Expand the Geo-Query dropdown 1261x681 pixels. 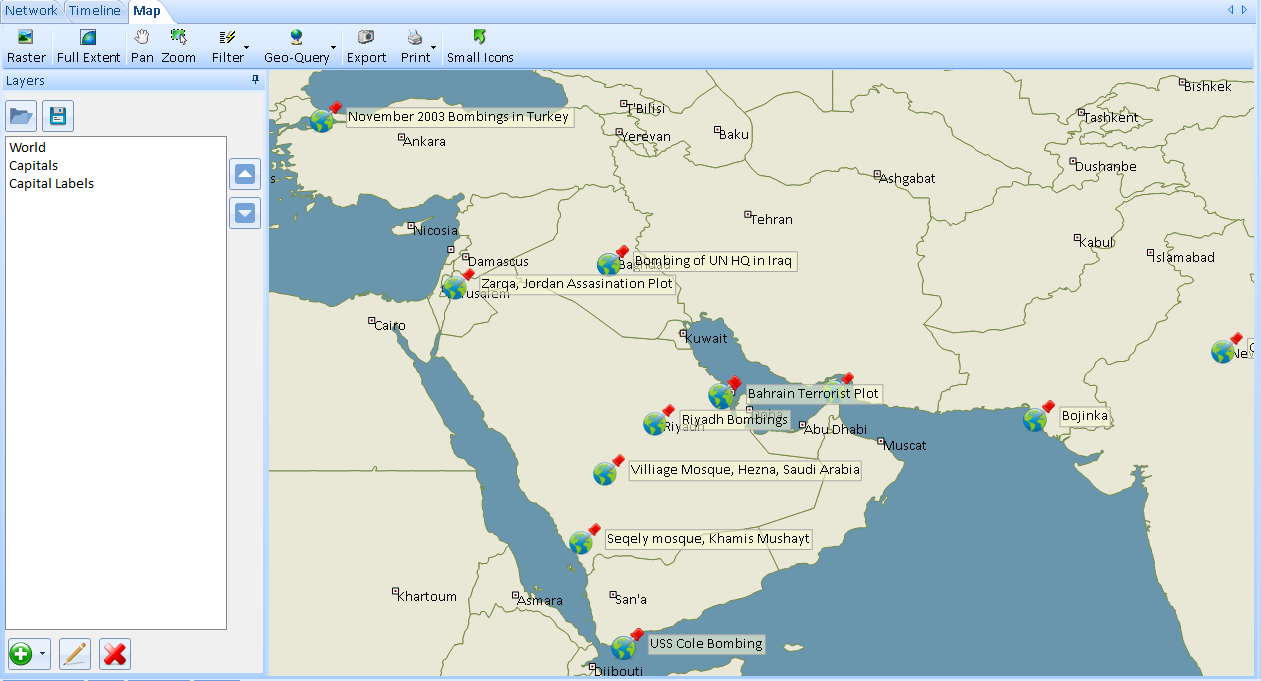[333, 47]
